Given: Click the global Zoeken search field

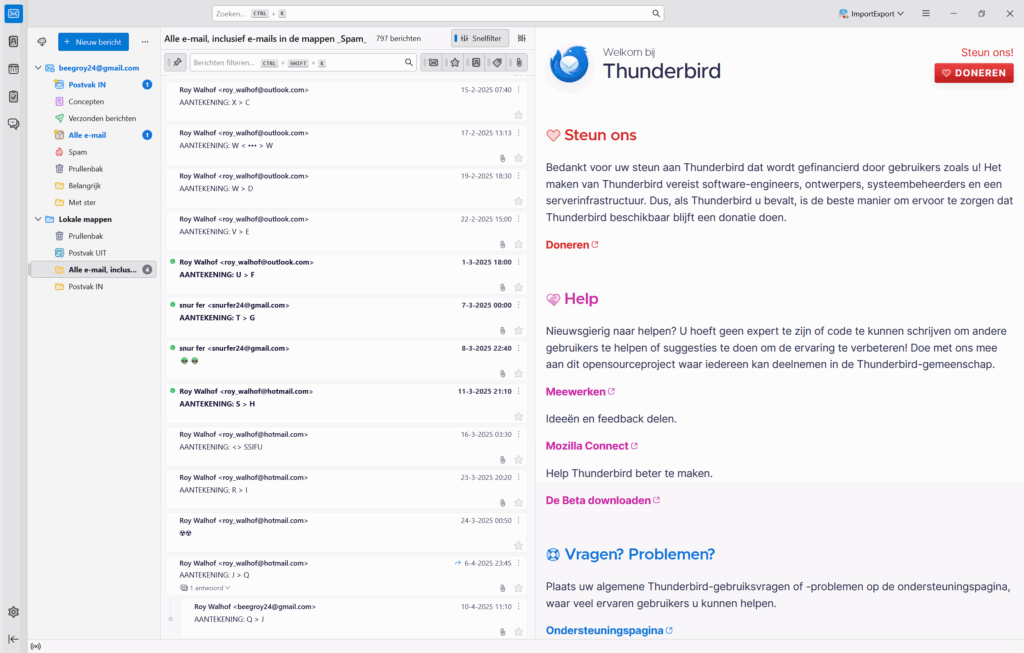Looking at the screenshot, I should 438,13.
